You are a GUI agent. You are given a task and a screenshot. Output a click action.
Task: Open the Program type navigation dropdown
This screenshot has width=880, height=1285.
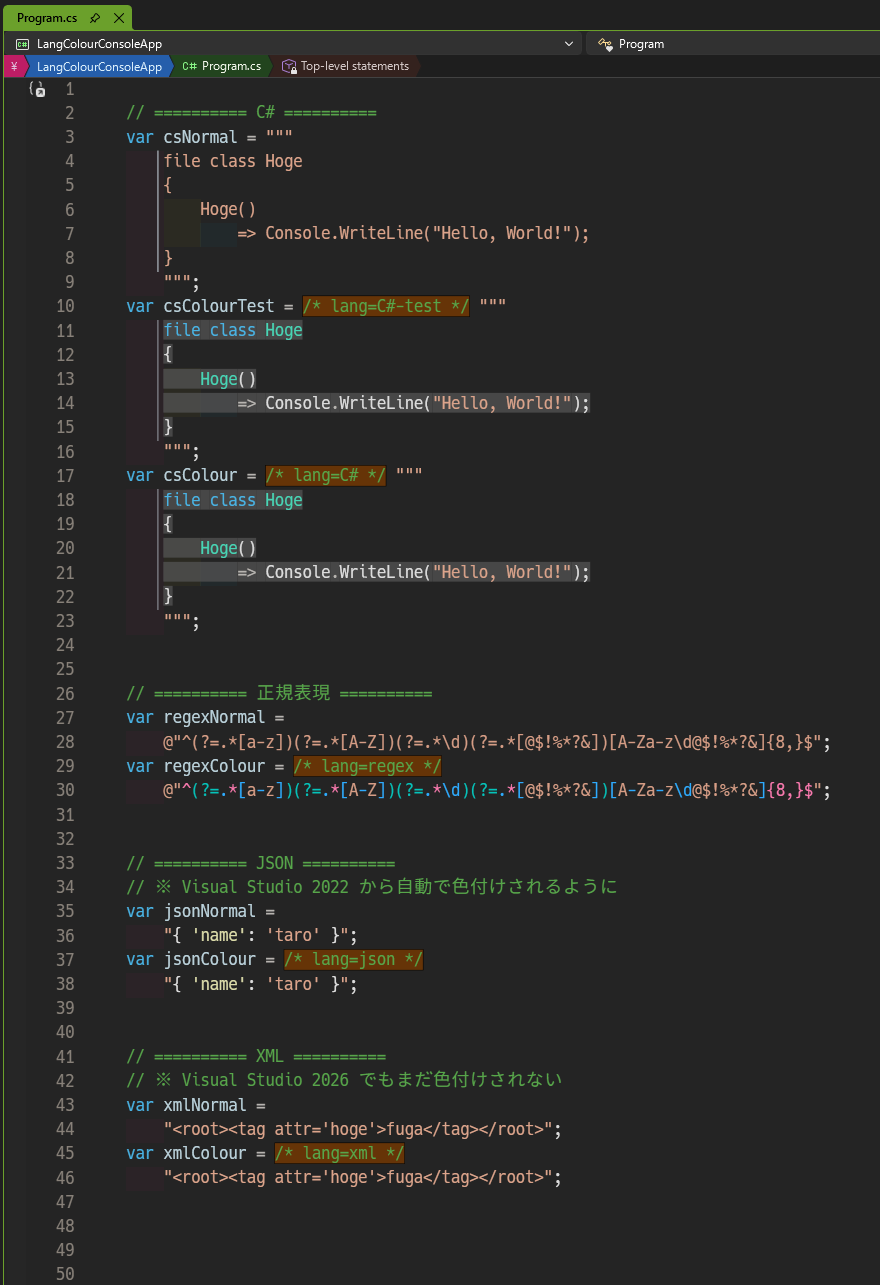pyautogui.click(x=734, y=44)
